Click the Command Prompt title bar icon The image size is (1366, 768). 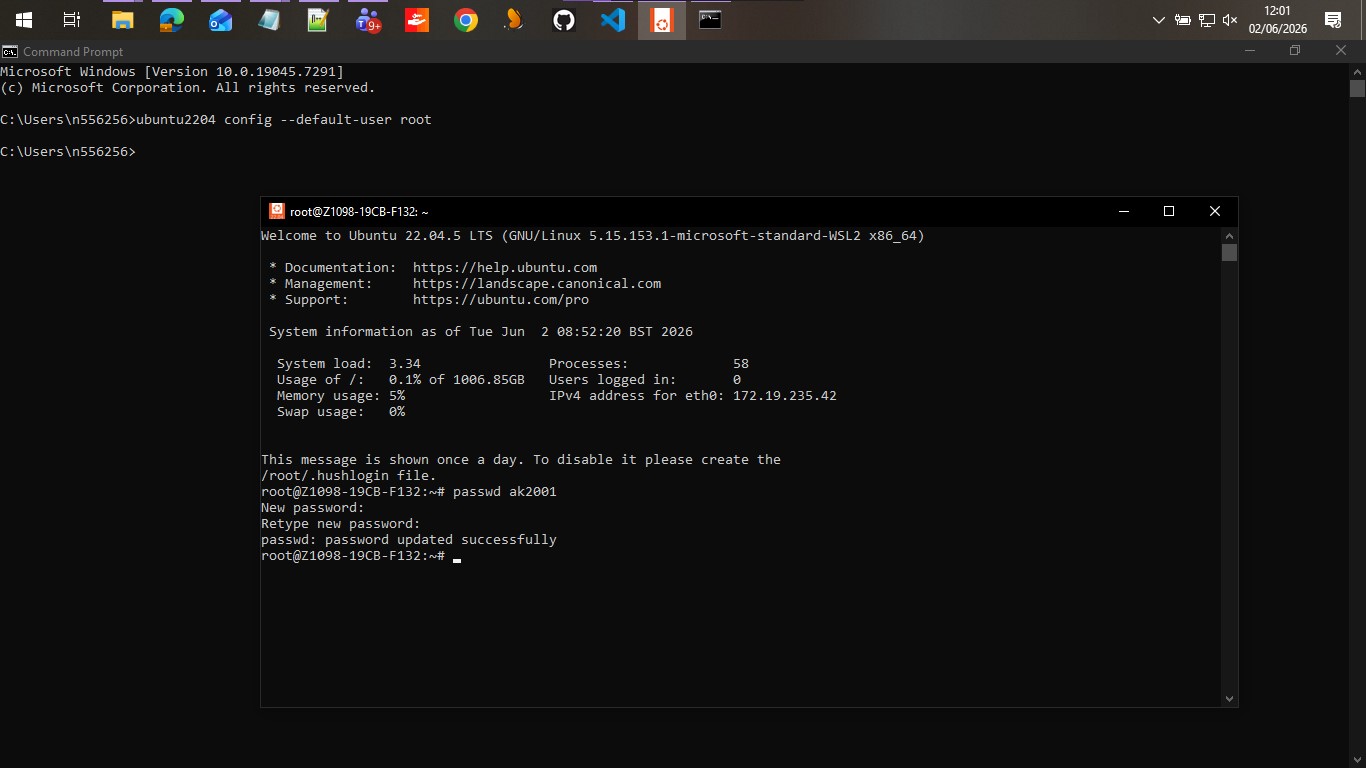[x=9, y=51]
